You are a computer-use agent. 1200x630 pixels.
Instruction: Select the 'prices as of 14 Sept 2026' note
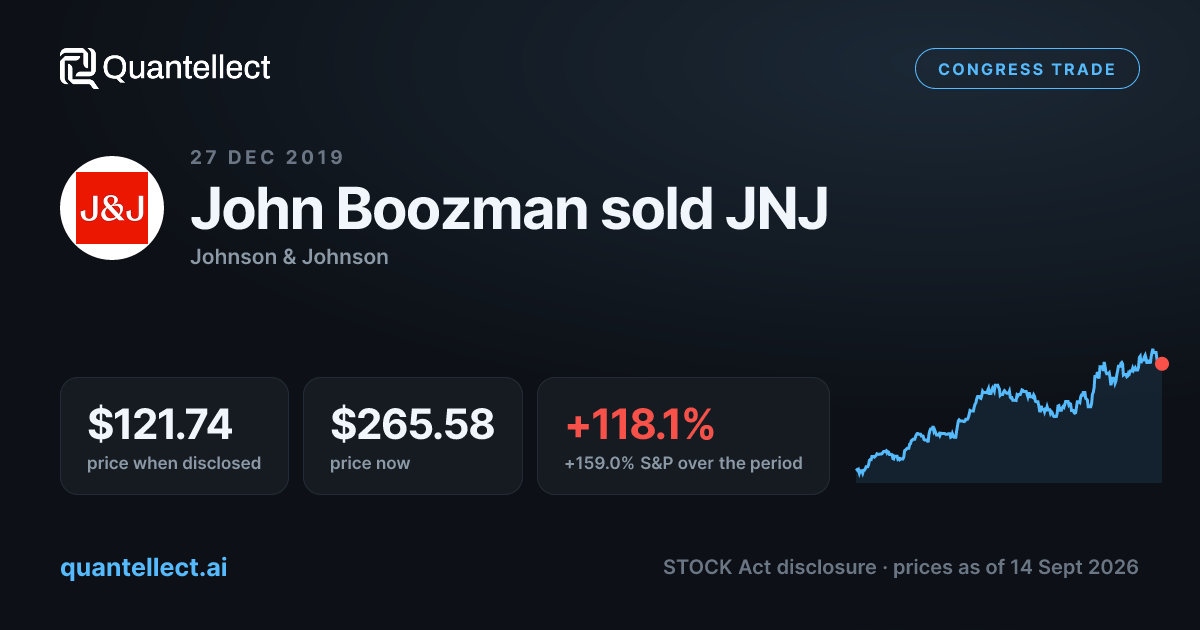[1015, 567]
